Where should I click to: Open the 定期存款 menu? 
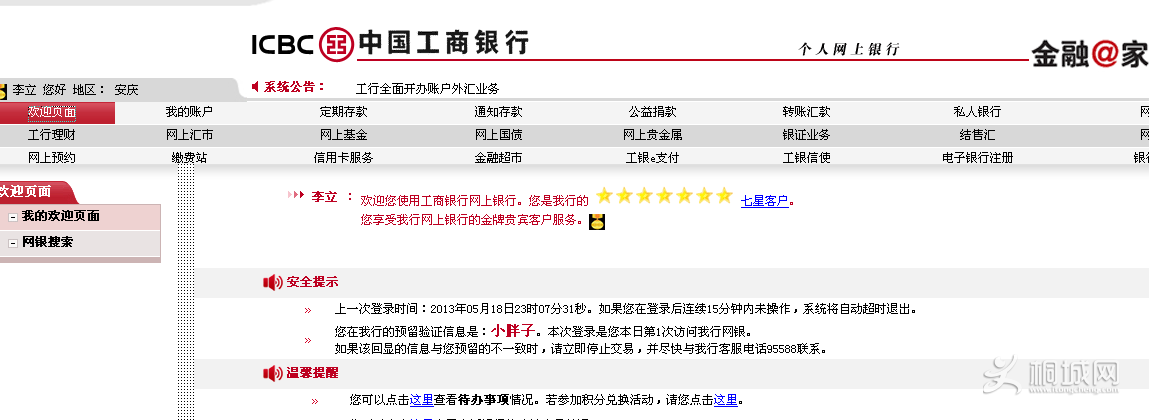tap(344, 112)
